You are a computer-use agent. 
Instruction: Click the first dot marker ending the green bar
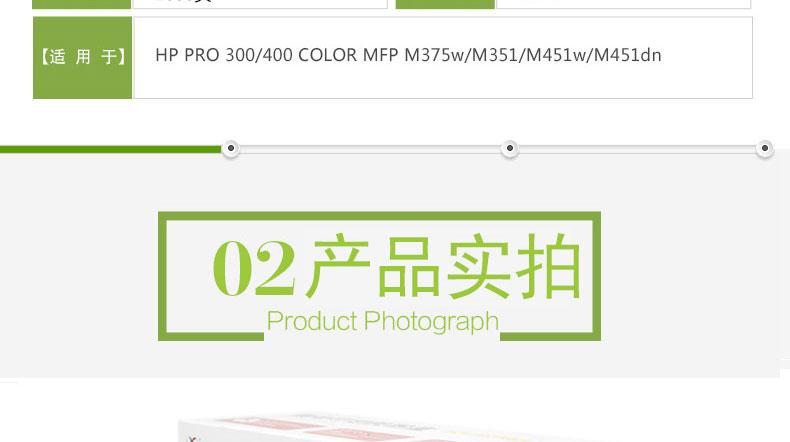click(x=231, y=148)
